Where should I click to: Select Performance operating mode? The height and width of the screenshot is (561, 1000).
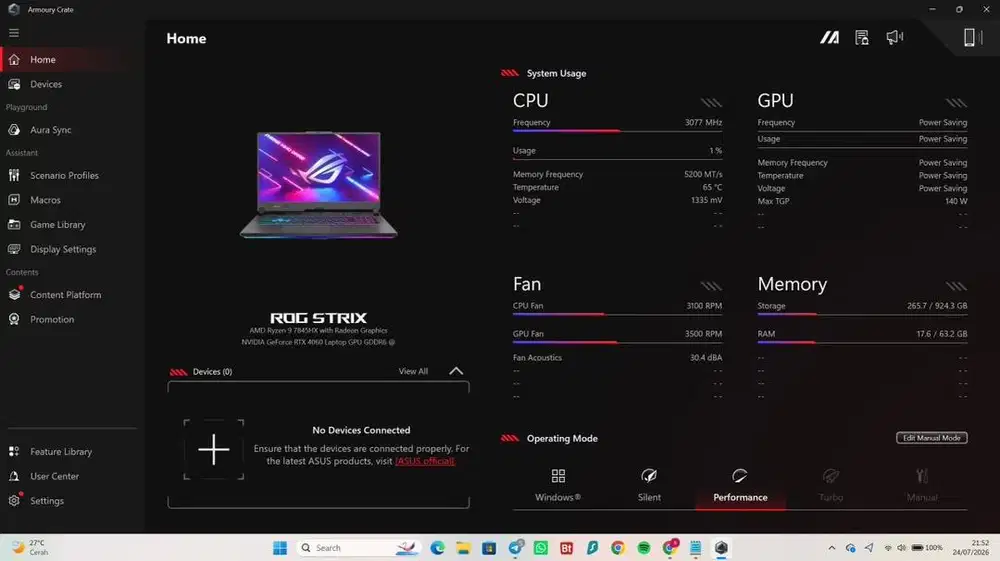740,485
